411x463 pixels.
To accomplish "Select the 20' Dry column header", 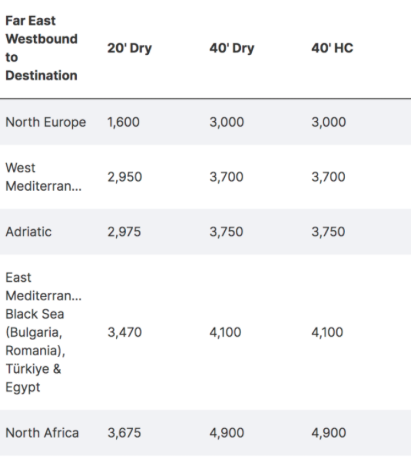I will coord(129,48).
